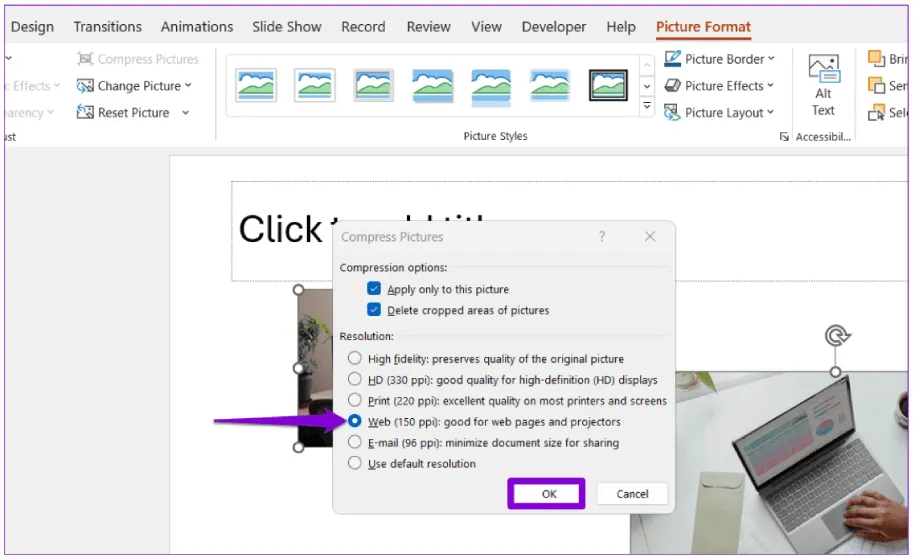This screenshot has width=915, height=559.
Task: Click the Alt Text icon
Action: [x=823, y=72]
